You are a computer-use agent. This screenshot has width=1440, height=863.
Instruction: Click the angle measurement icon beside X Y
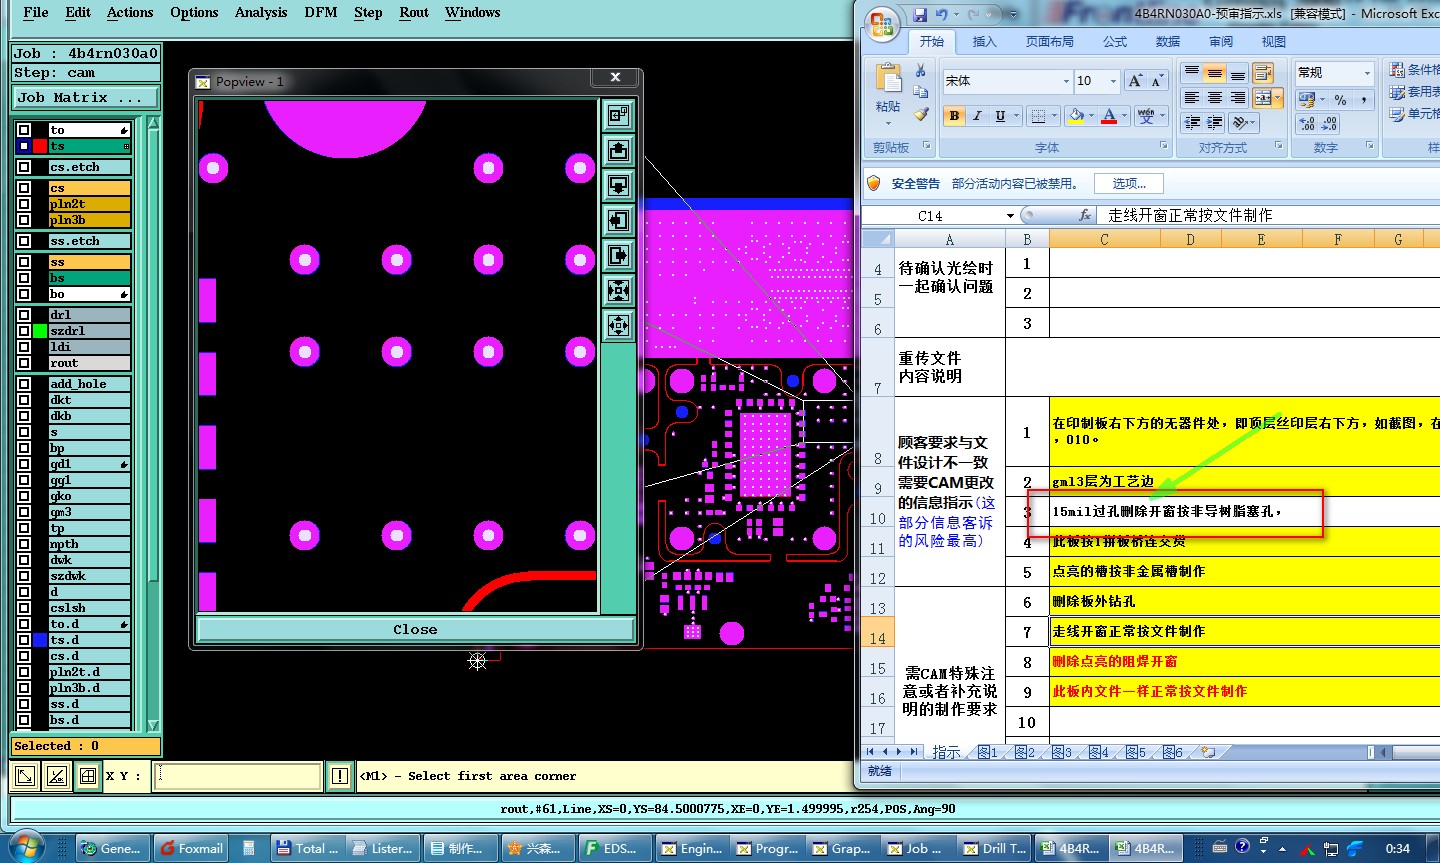point(57,776)
